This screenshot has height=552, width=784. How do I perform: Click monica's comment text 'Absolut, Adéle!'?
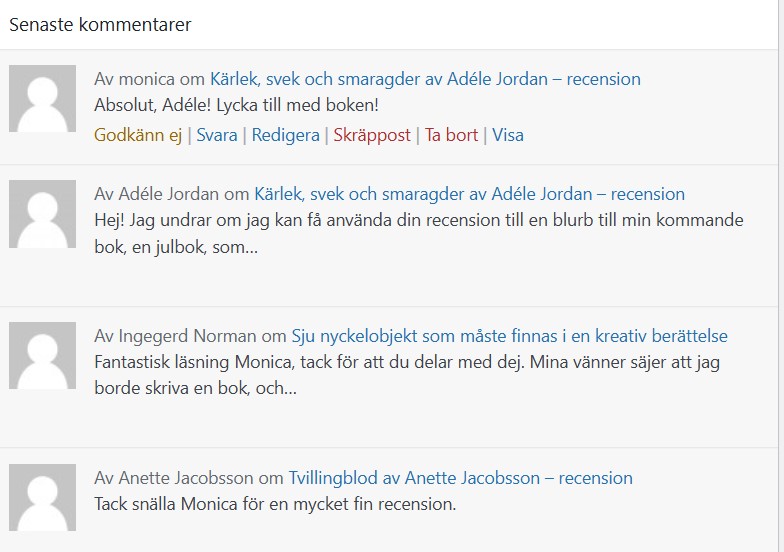152,106
